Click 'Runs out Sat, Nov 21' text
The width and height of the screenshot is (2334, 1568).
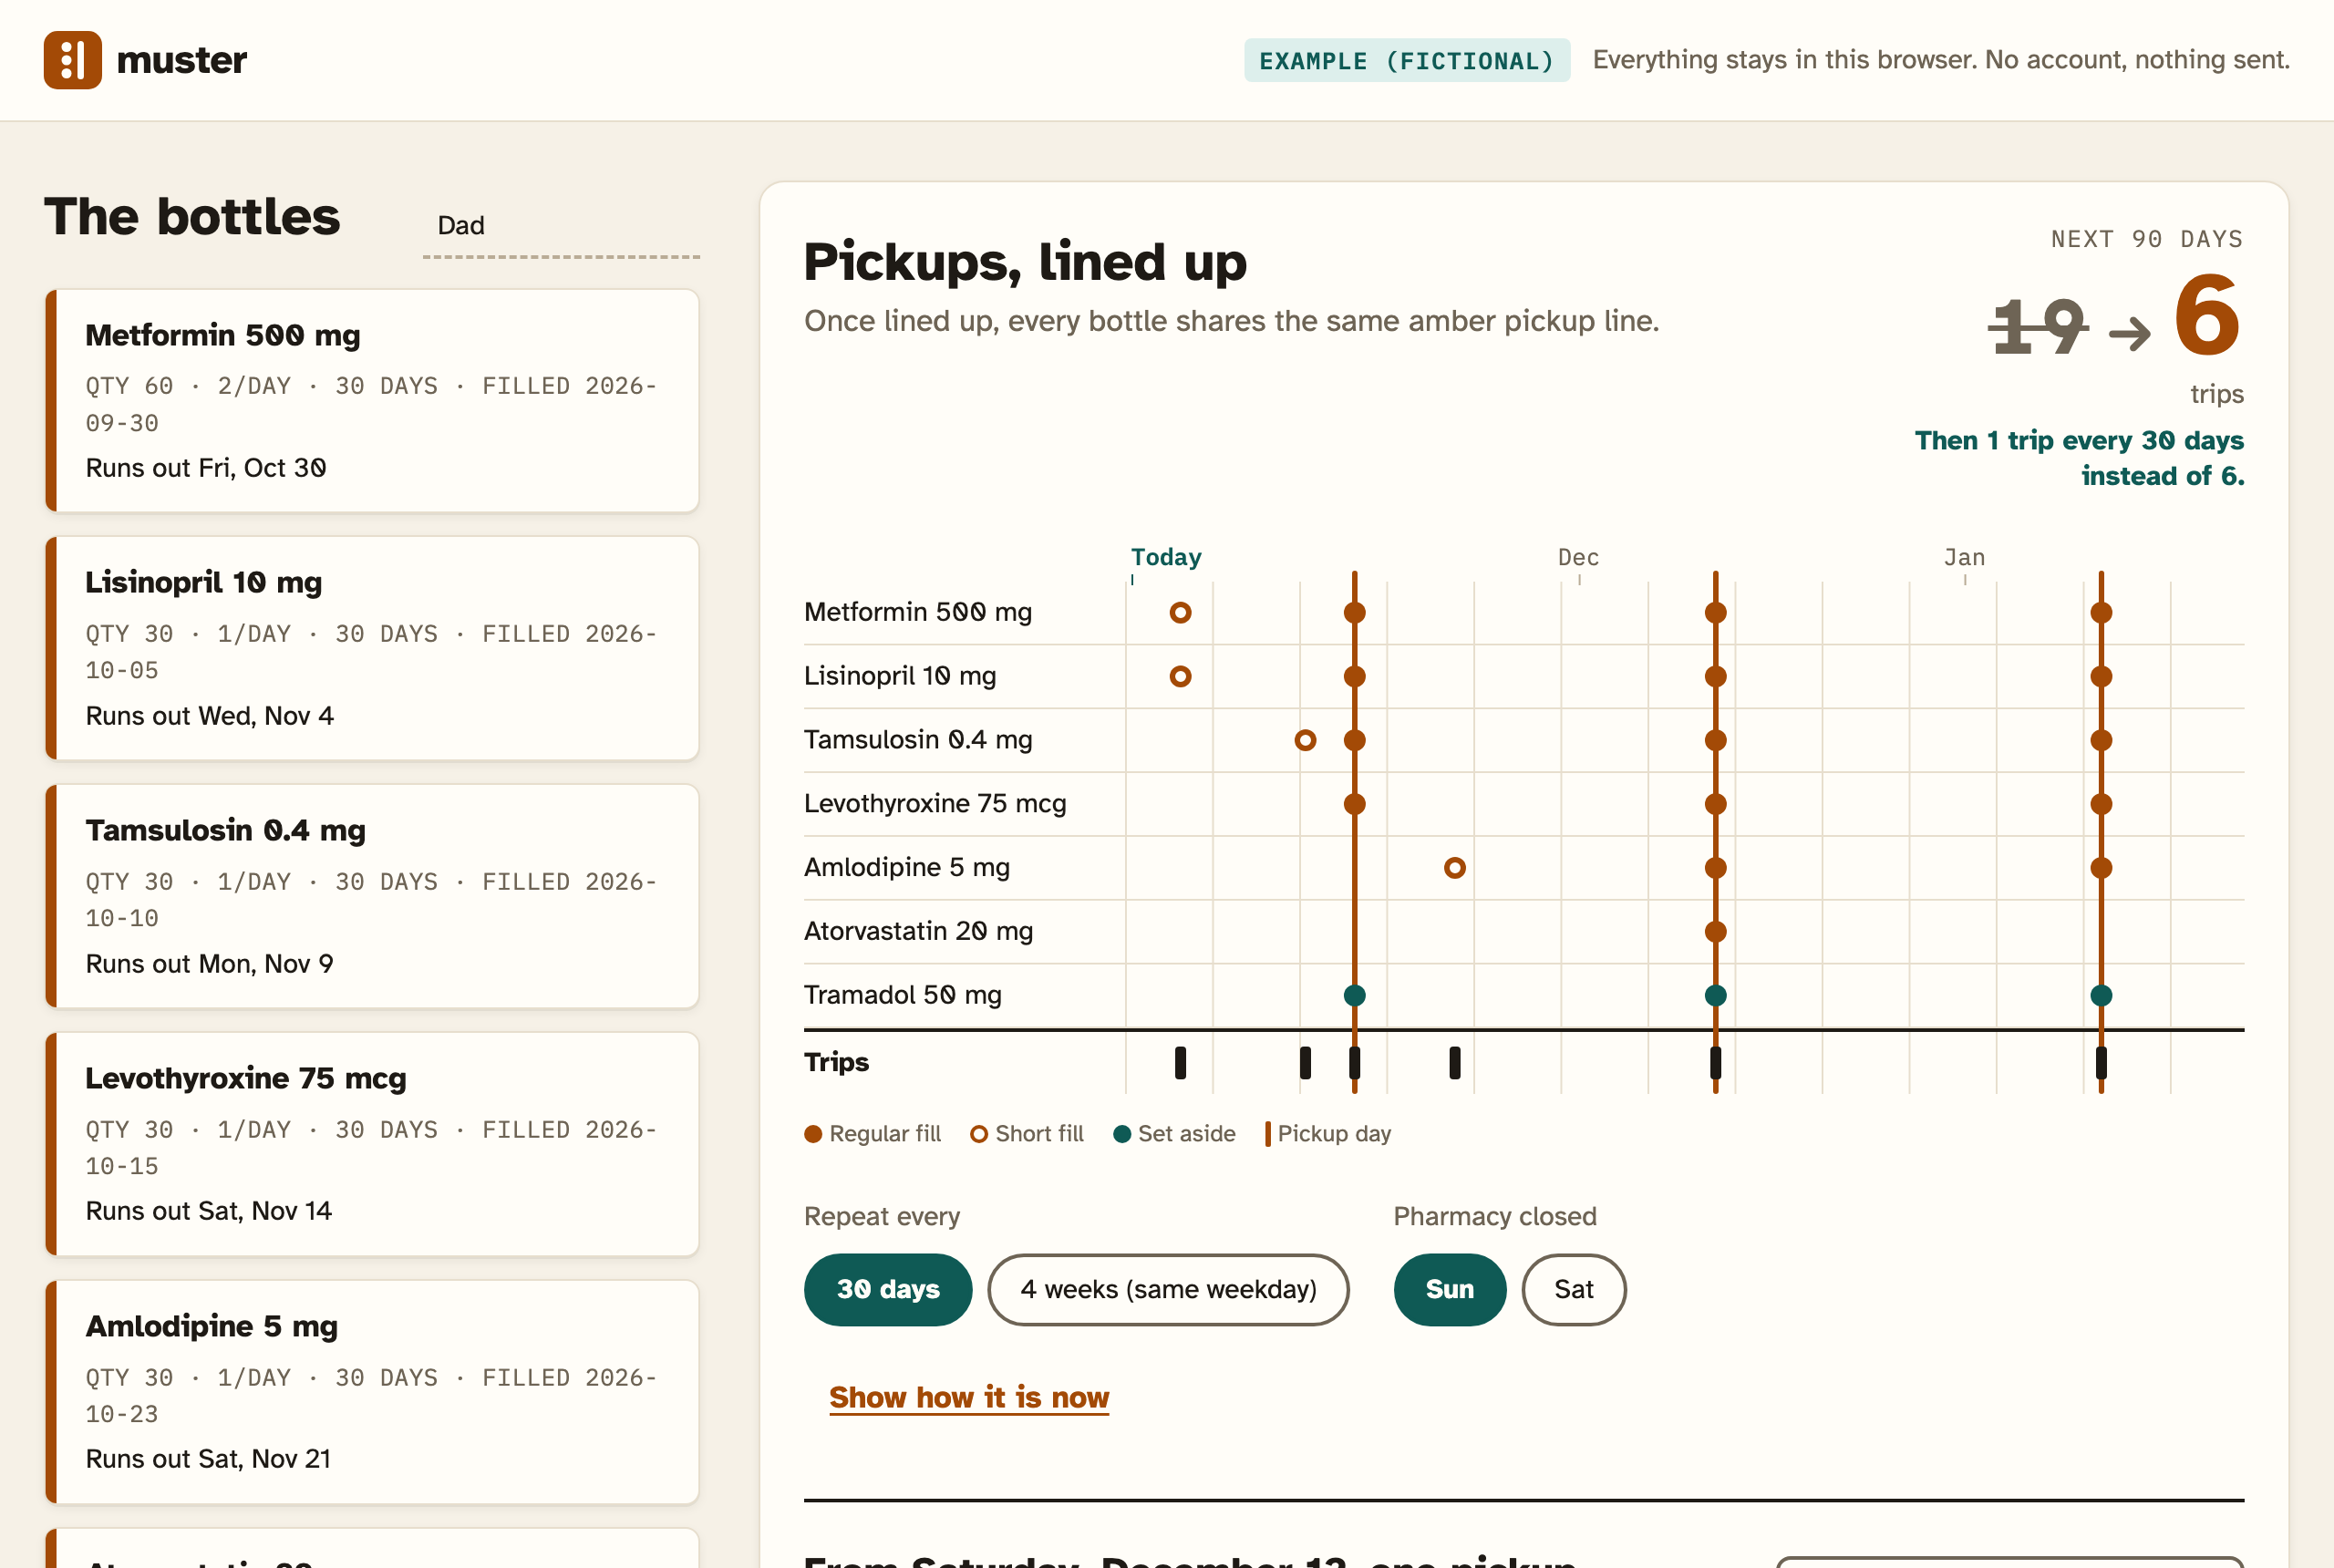click(x=208, y=1459)
